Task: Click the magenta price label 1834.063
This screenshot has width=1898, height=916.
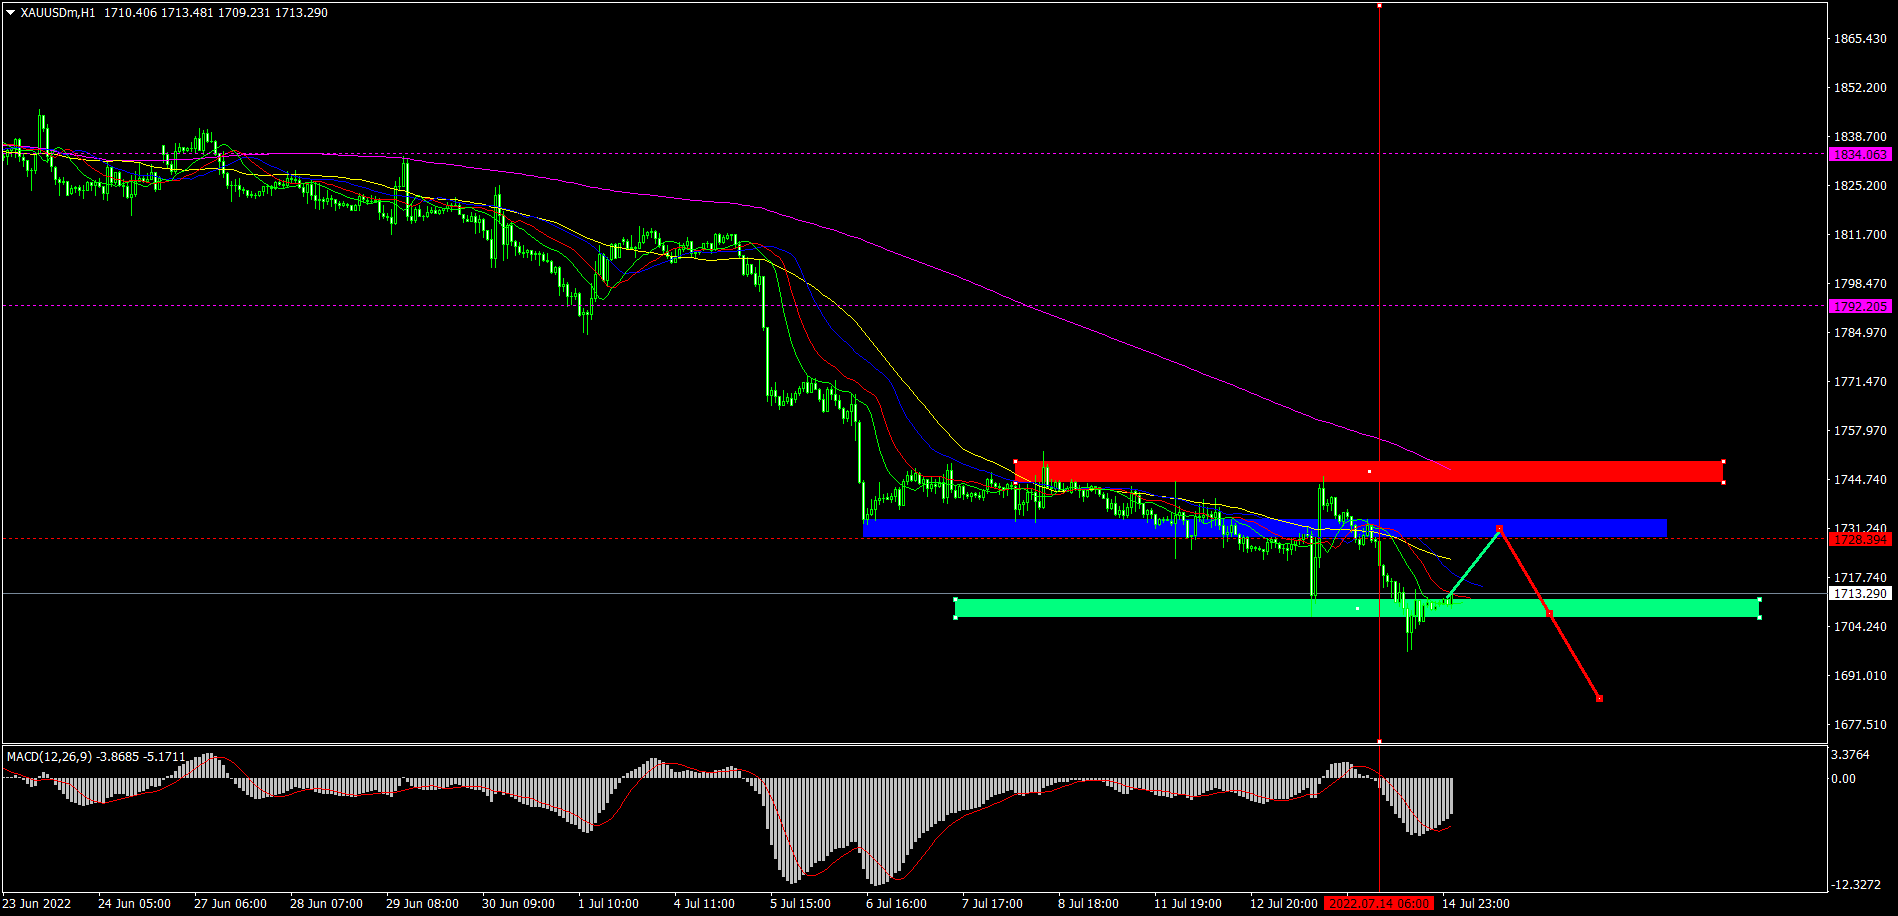Action: click(x=1860, y=155)
